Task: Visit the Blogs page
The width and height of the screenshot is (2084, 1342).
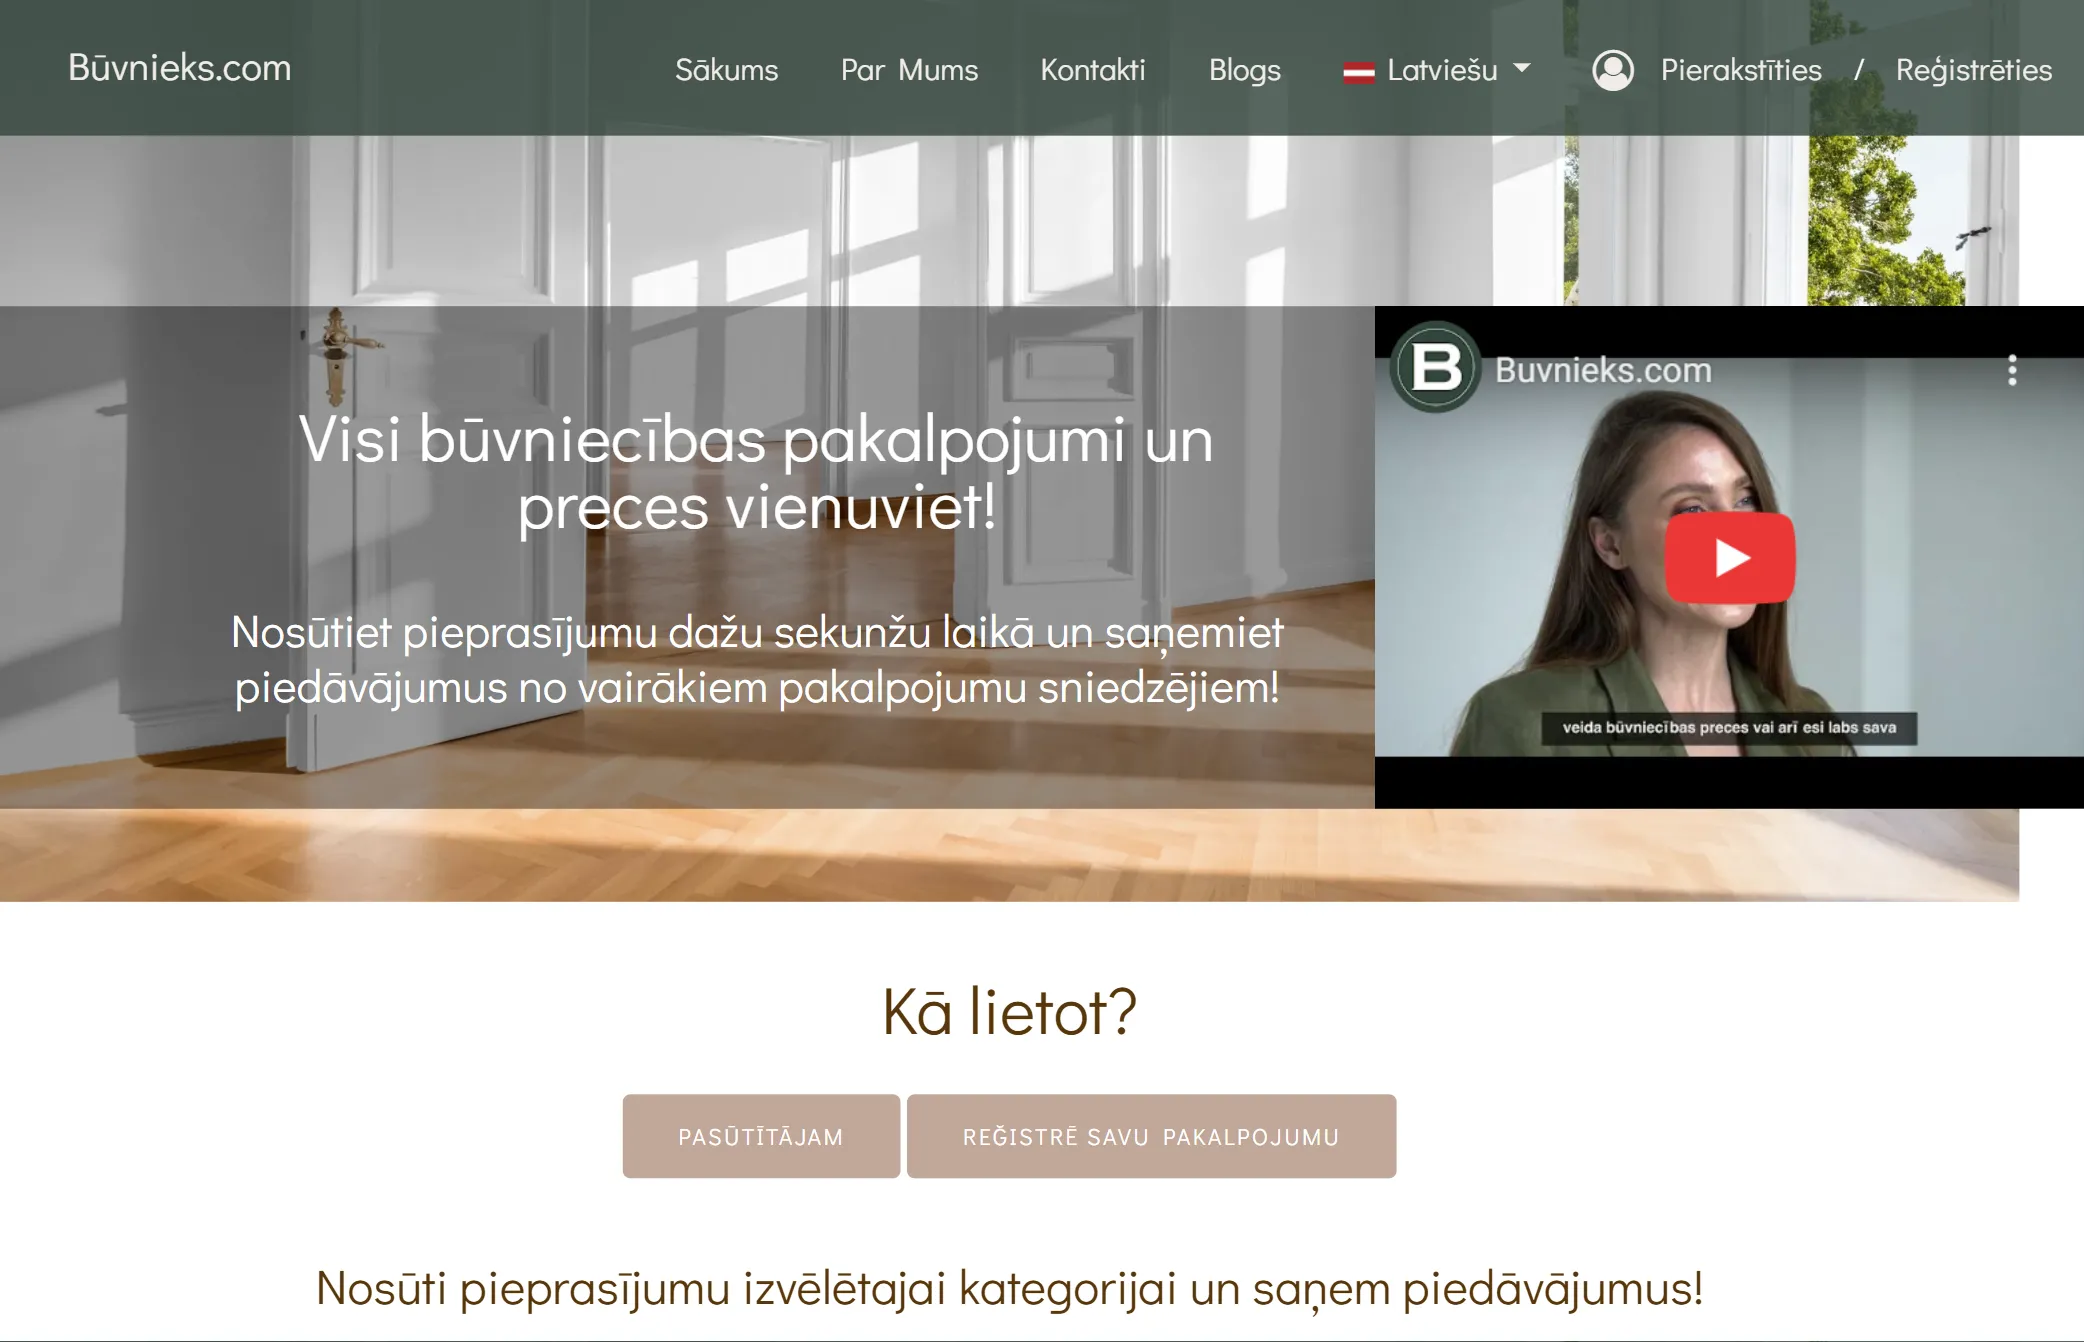Action: 1245,70
